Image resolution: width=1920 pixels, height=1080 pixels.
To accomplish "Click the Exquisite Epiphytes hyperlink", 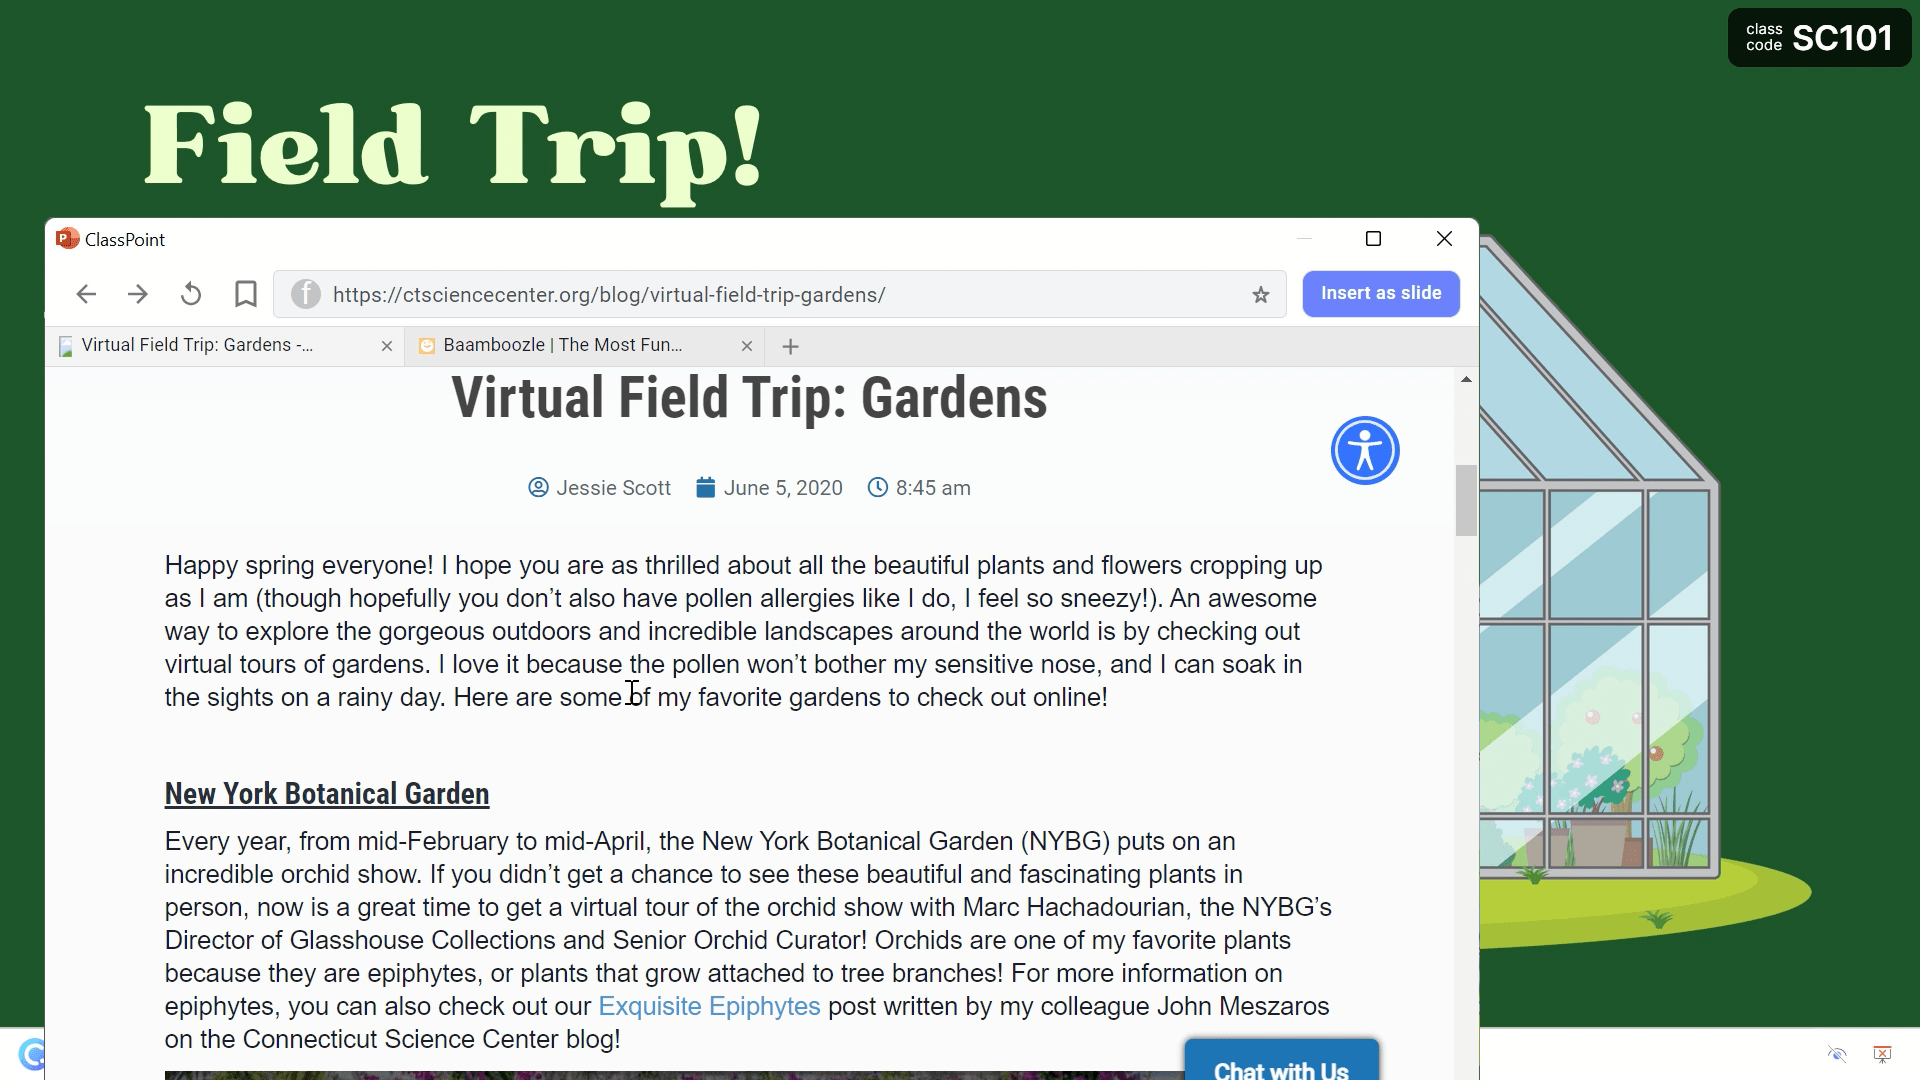I will click(x=708, y=1006).
